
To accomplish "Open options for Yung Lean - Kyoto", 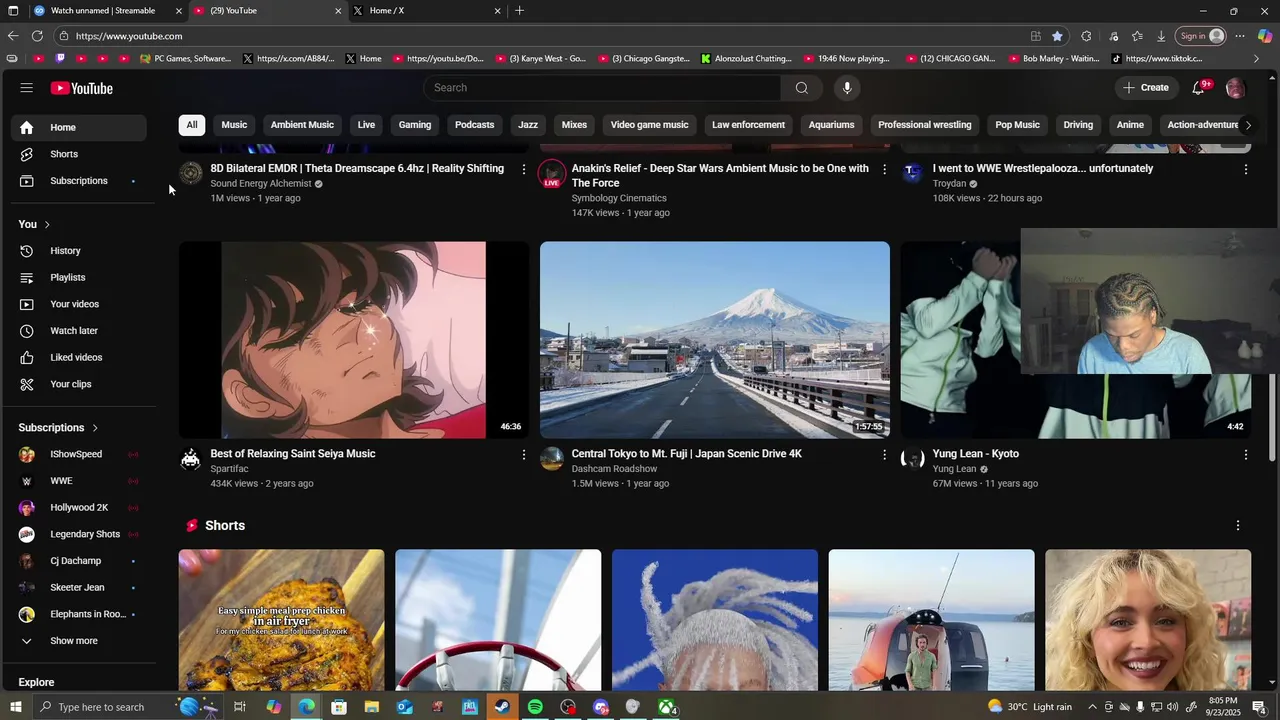I will click(x=1245, y=455).
